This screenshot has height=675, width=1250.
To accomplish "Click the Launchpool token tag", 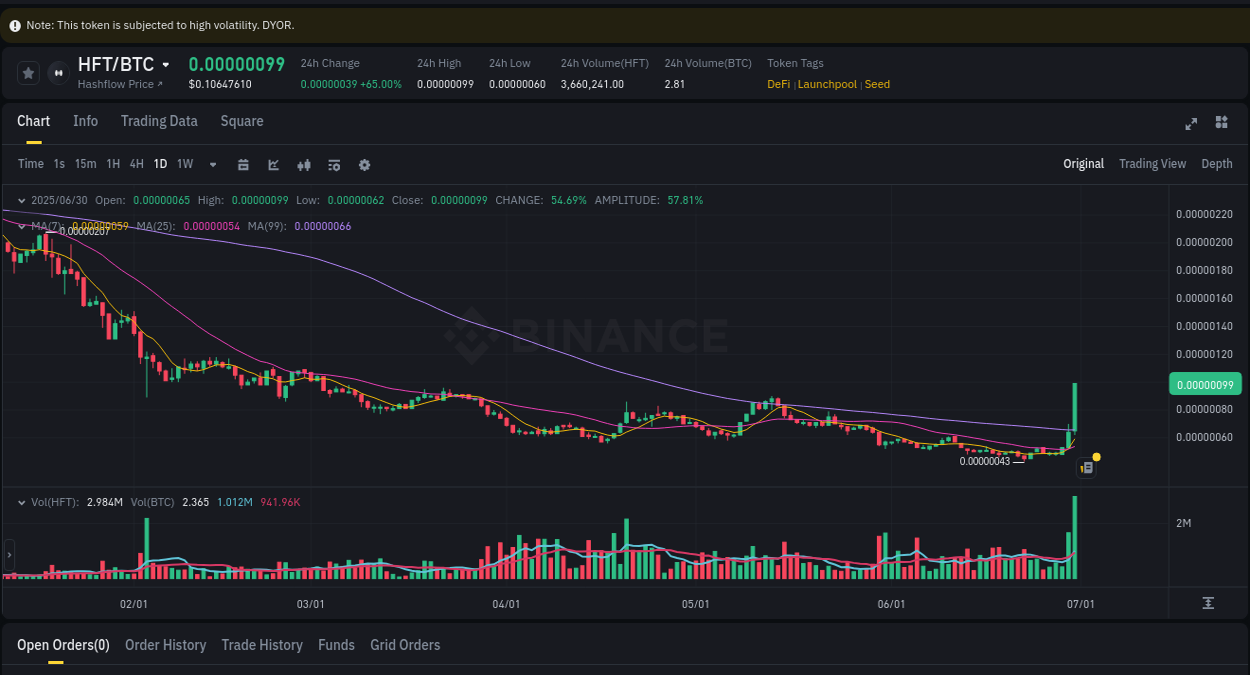I will click(x=827, y=84).
